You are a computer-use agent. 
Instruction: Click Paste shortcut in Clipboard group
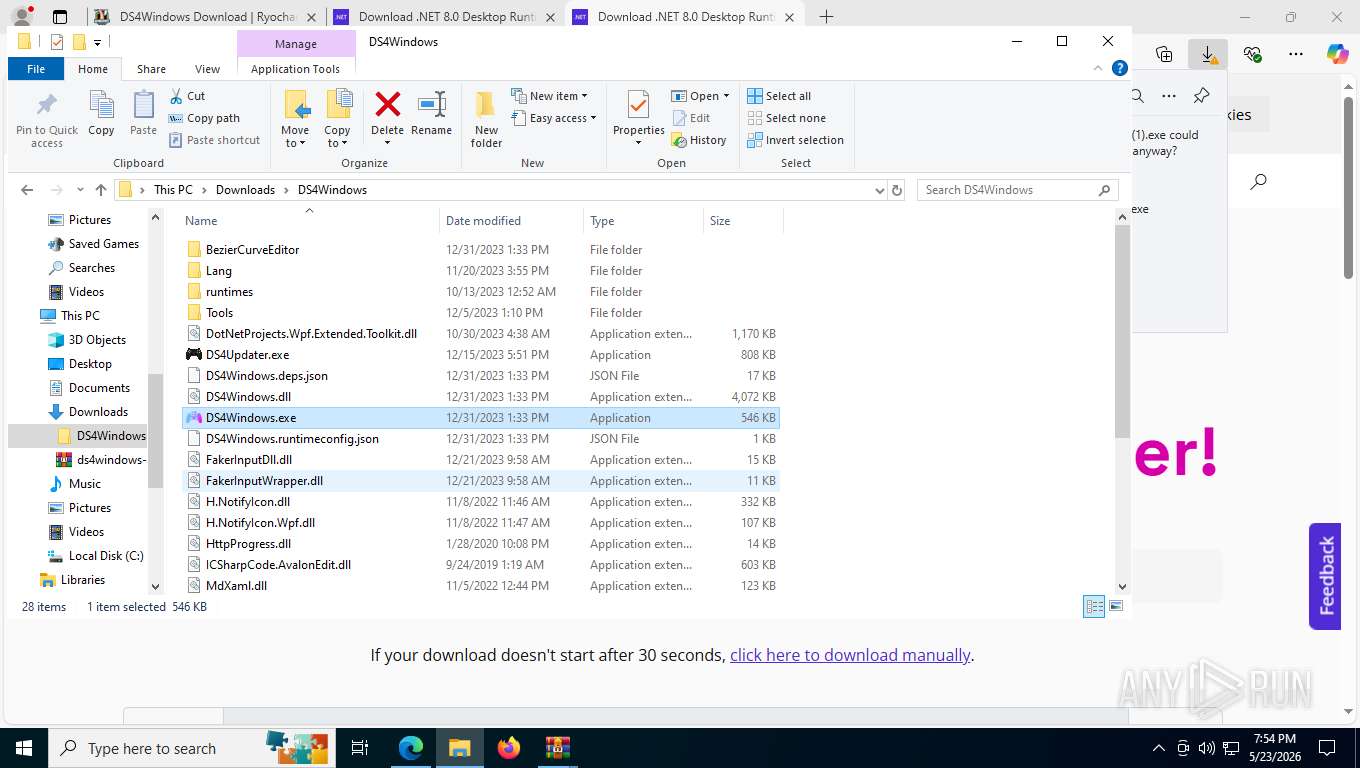[x=214, y=140]
